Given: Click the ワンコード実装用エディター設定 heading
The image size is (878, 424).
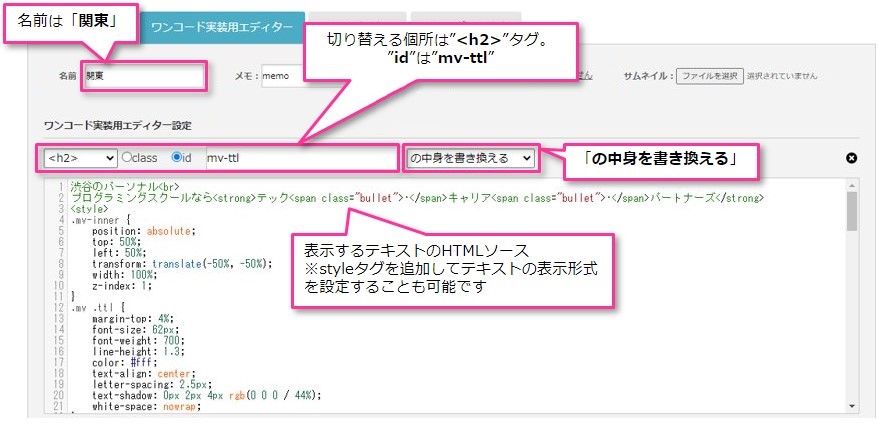Looking at the screenshot, I should pyautogui.click(x=118, y=126).
